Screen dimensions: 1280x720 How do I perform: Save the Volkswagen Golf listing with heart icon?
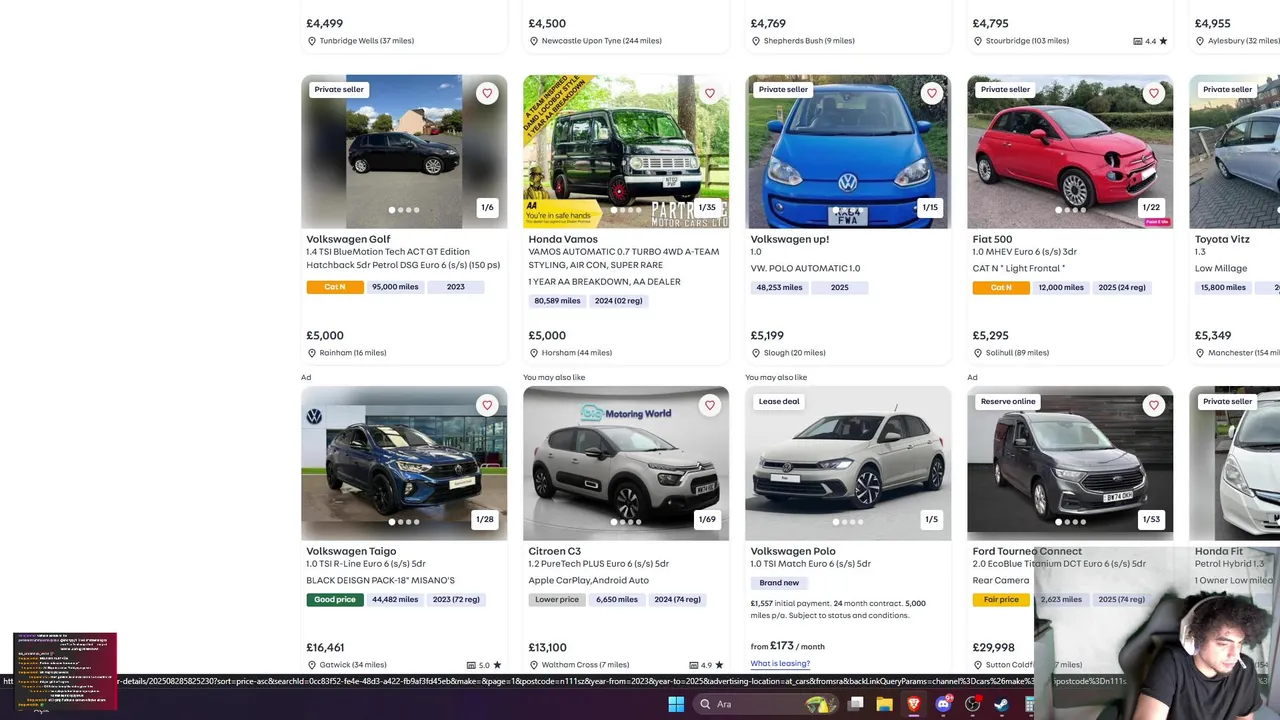click(487, 93)
